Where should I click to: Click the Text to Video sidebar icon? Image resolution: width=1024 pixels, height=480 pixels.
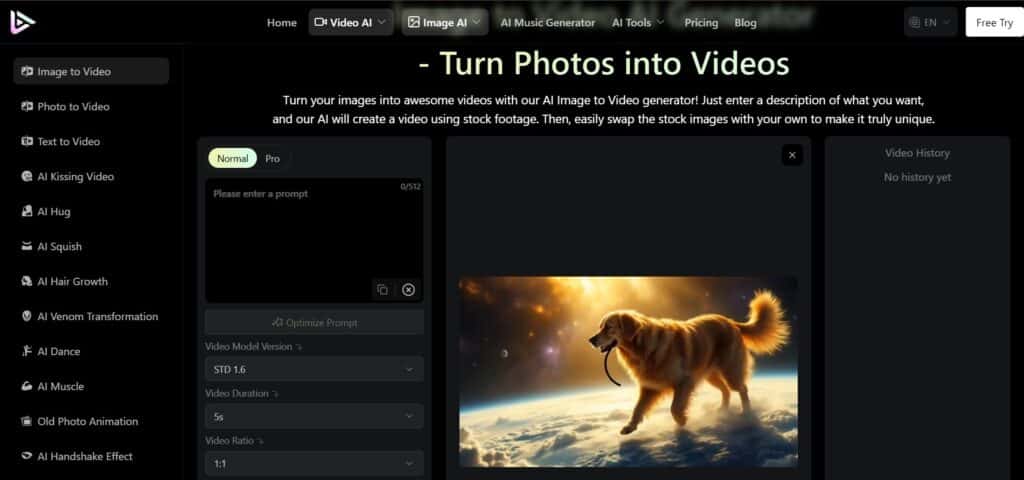pos(28,142)
